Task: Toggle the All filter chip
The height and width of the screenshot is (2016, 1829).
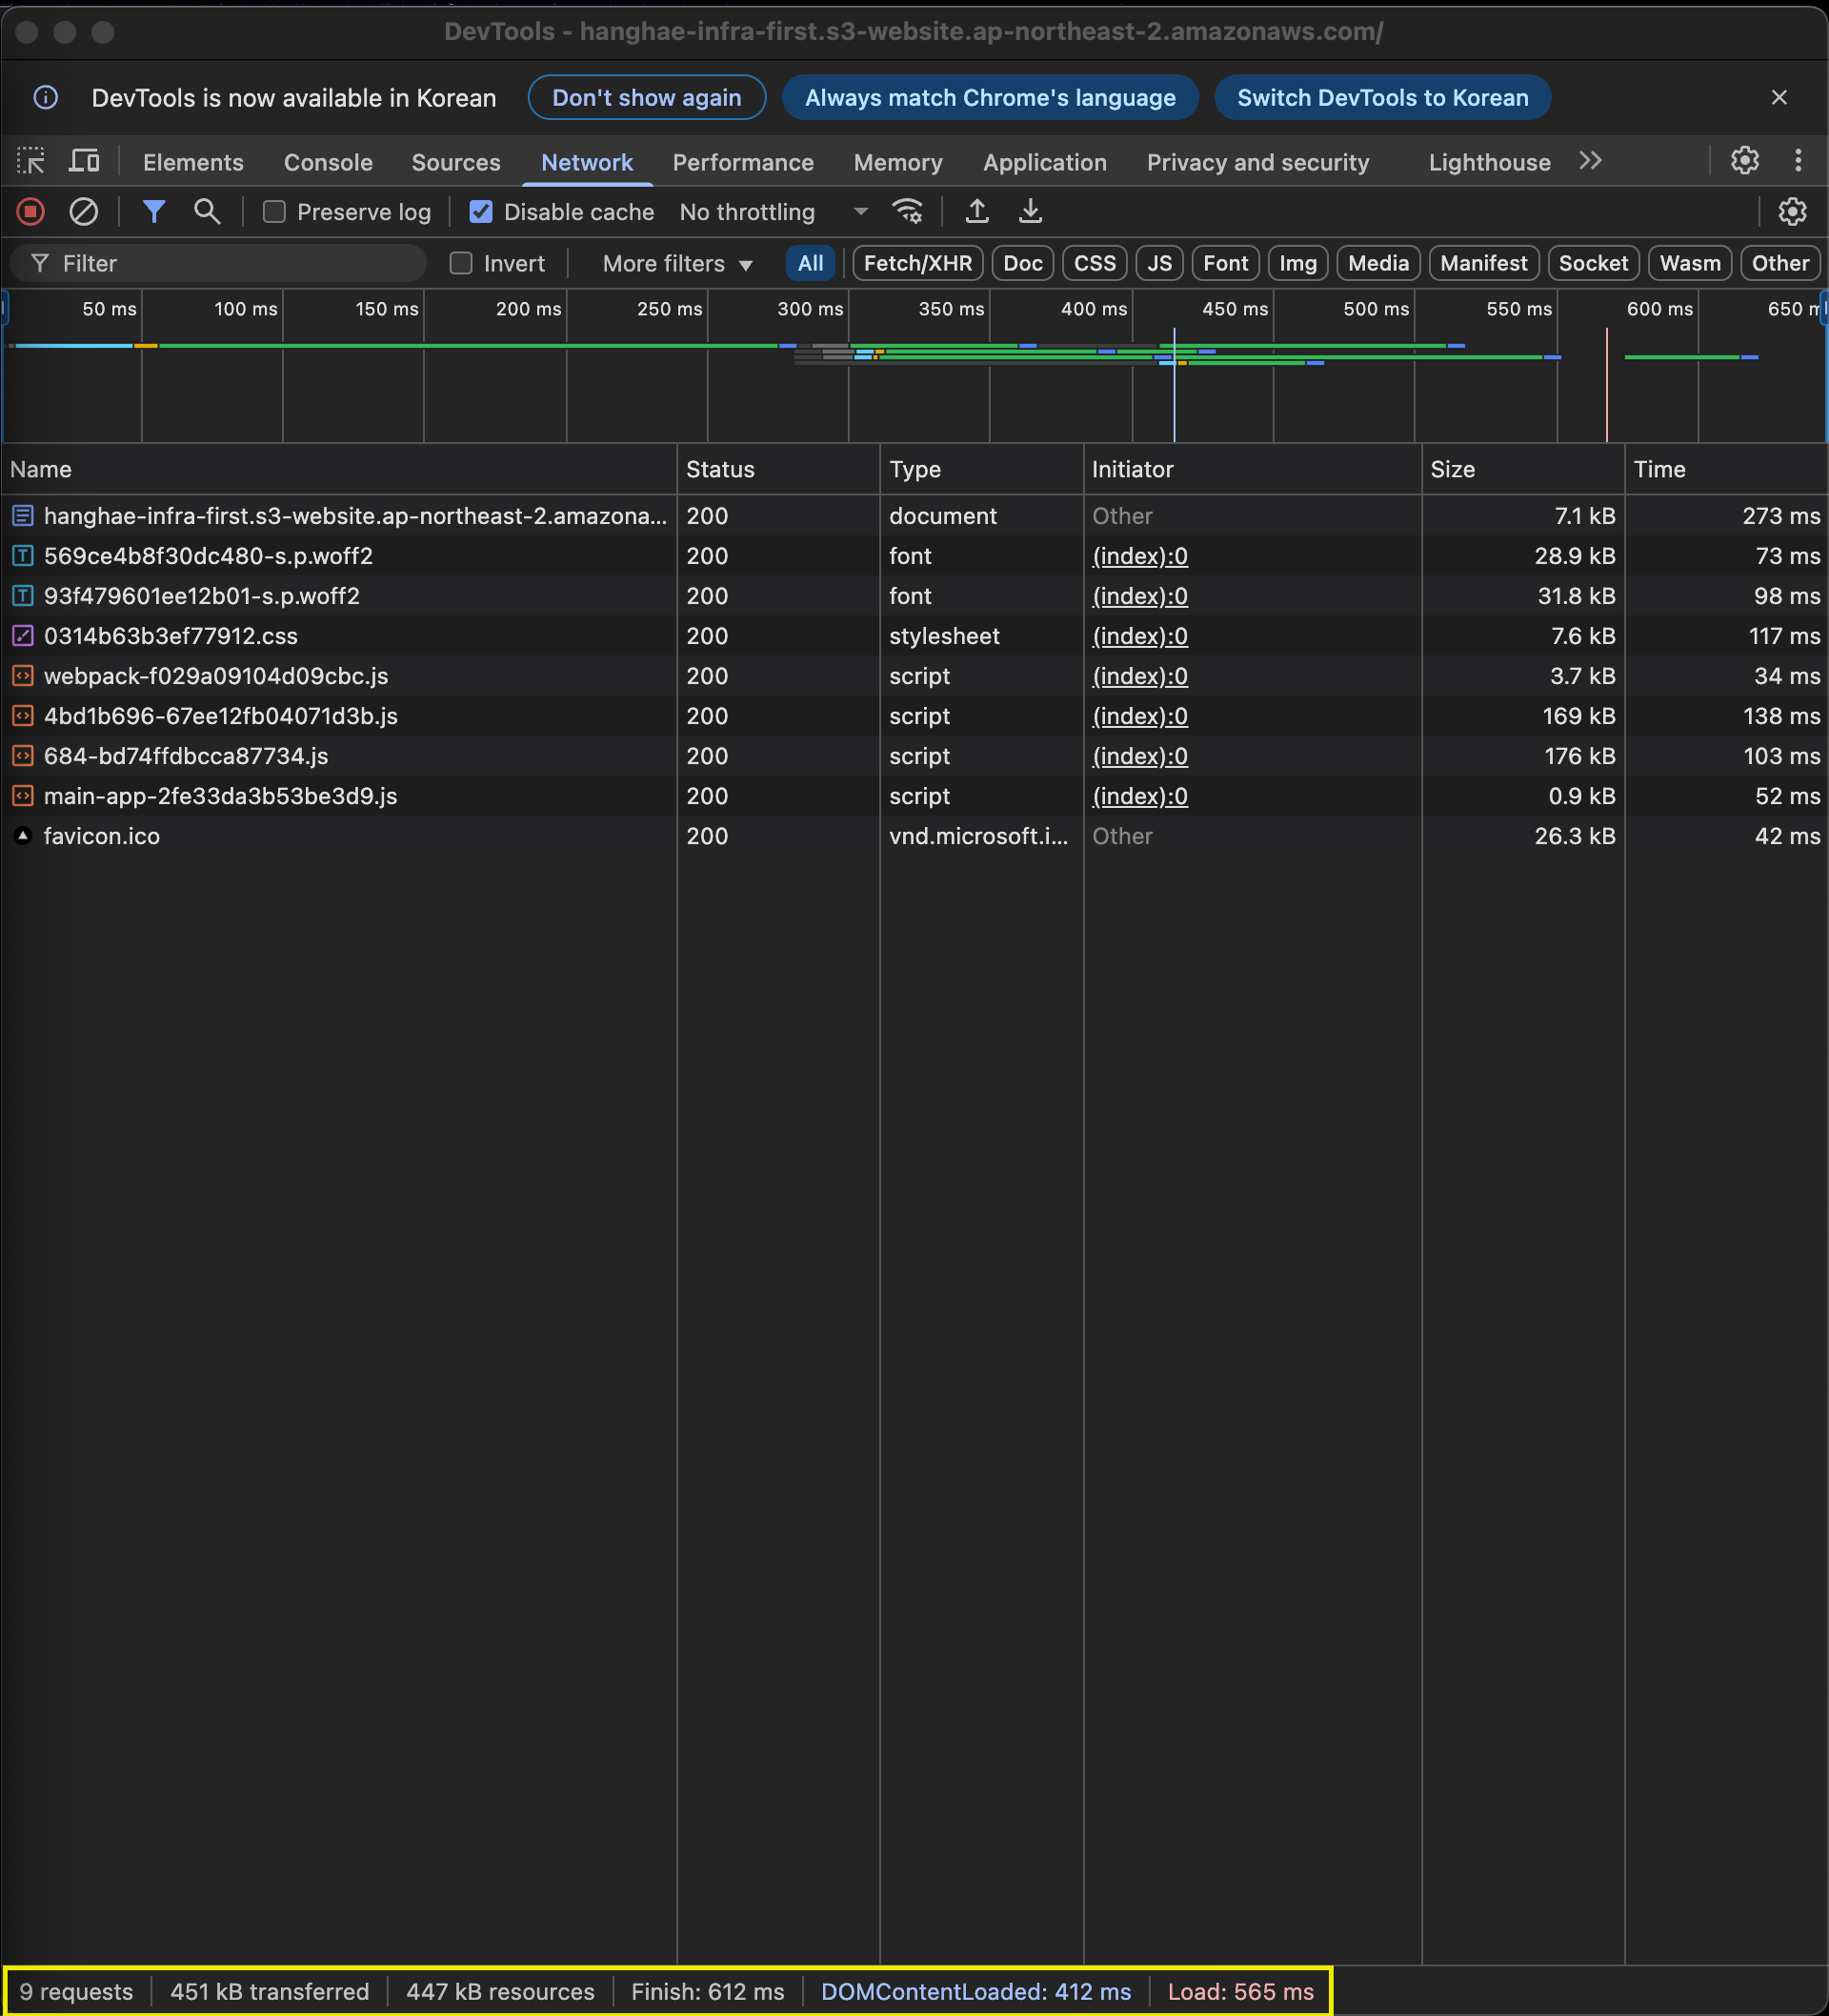Action: coord(810,264)
